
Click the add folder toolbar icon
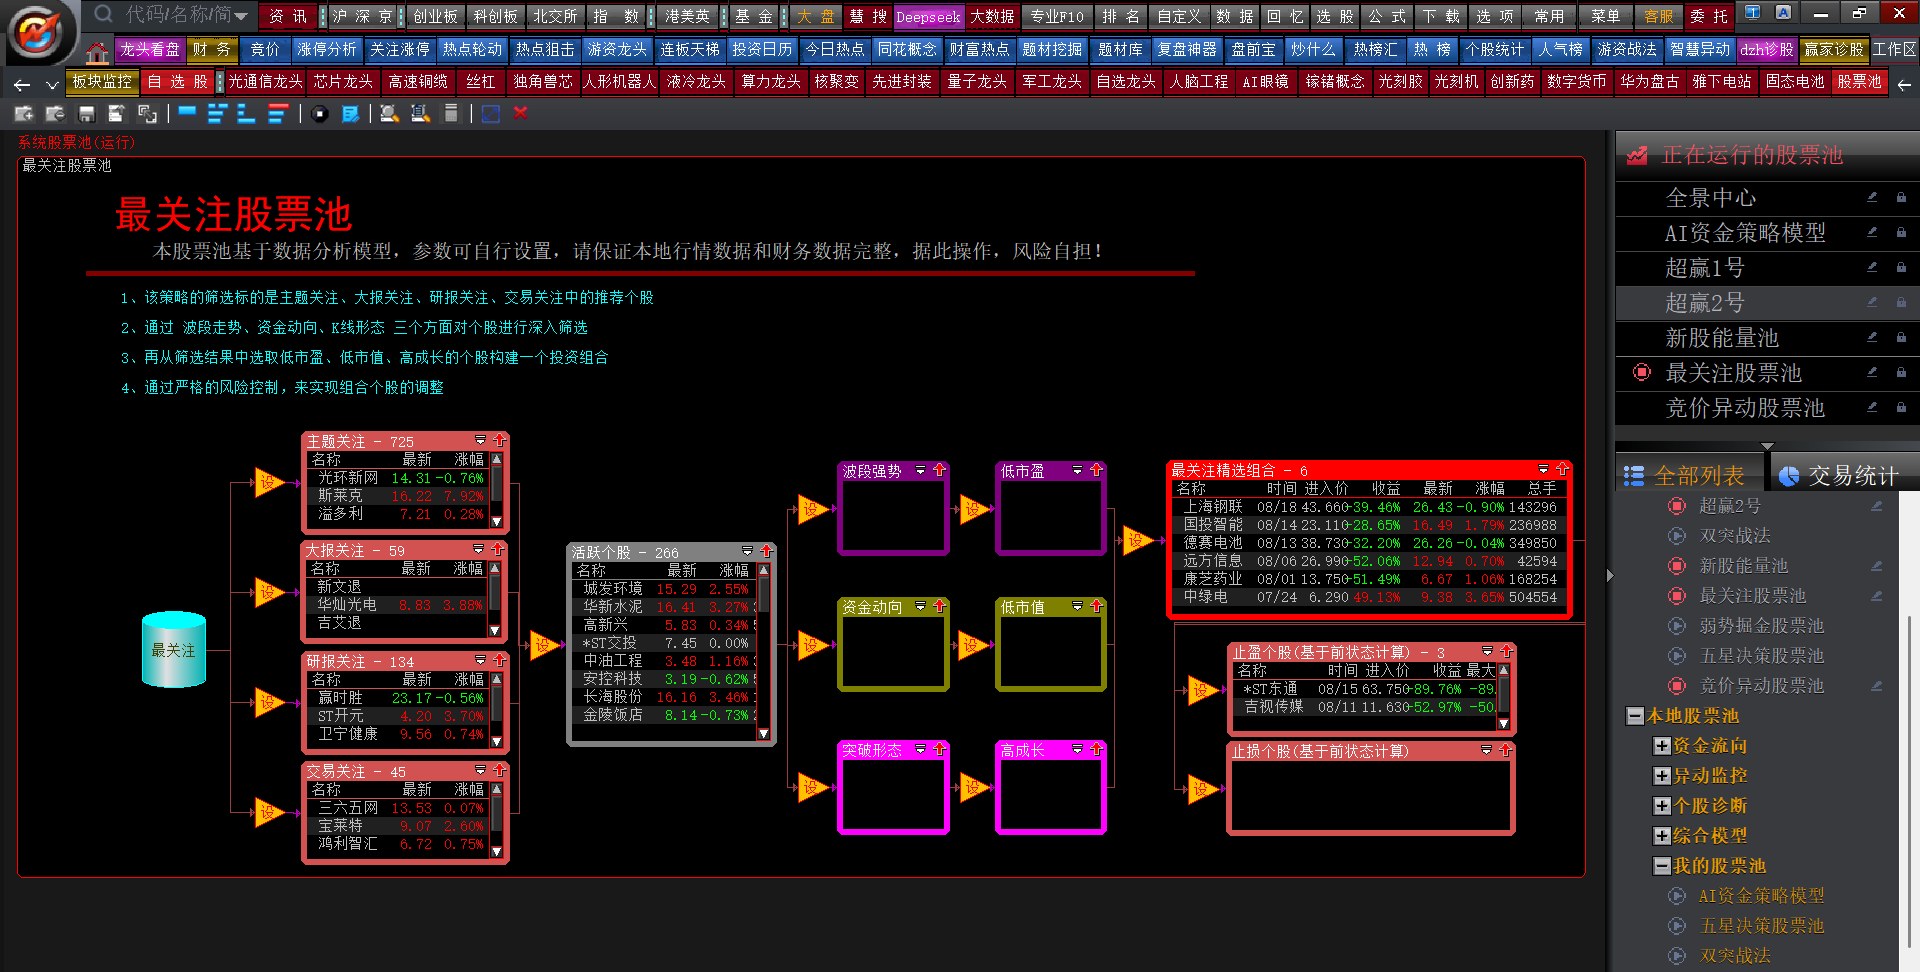pos(24,114)
